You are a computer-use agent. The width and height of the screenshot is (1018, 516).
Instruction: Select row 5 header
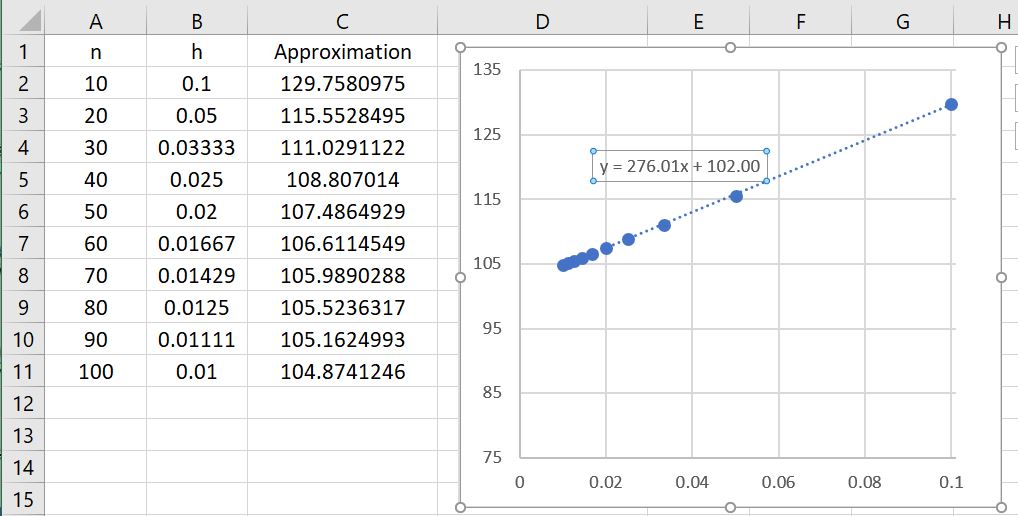[24, 180]
